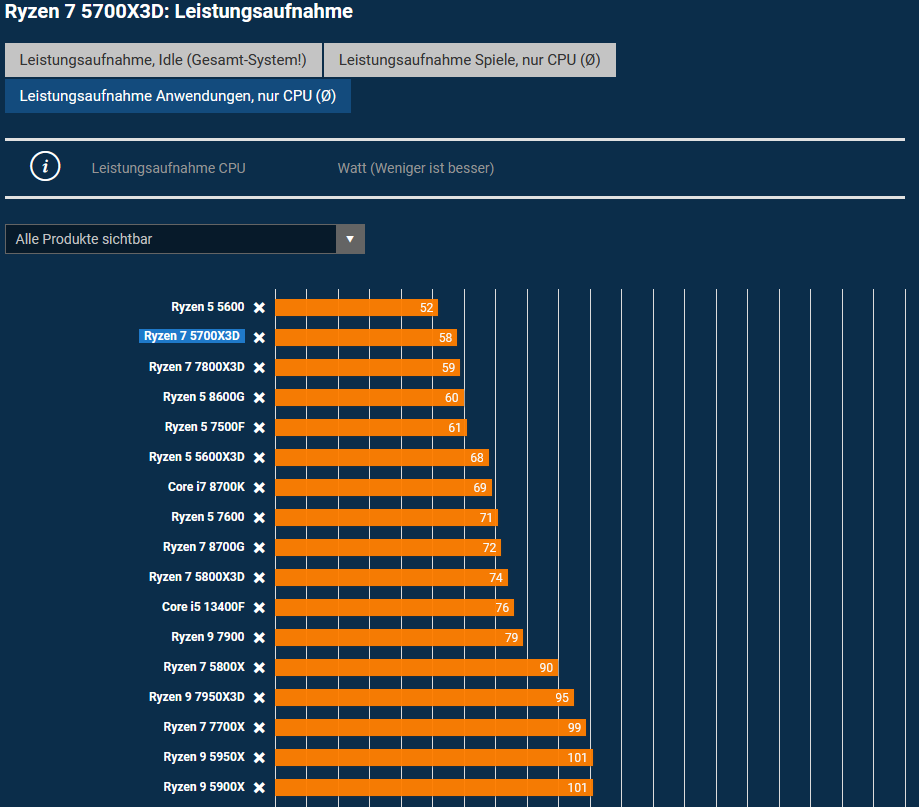
Task: Switch to Leistungsaufnahme, Idle (Gesamt-System!) tab
Action: (163, 60)
